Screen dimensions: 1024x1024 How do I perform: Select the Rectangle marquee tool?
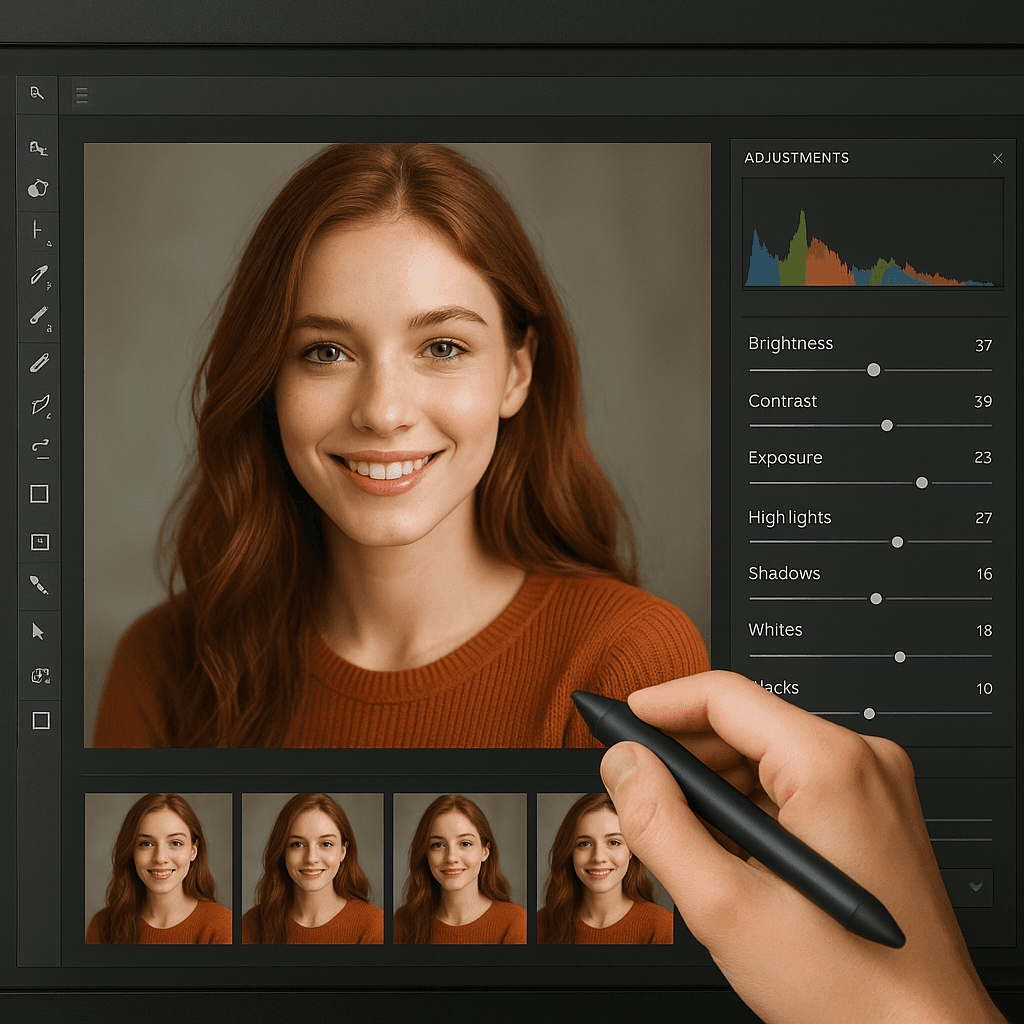pos(38,493)
